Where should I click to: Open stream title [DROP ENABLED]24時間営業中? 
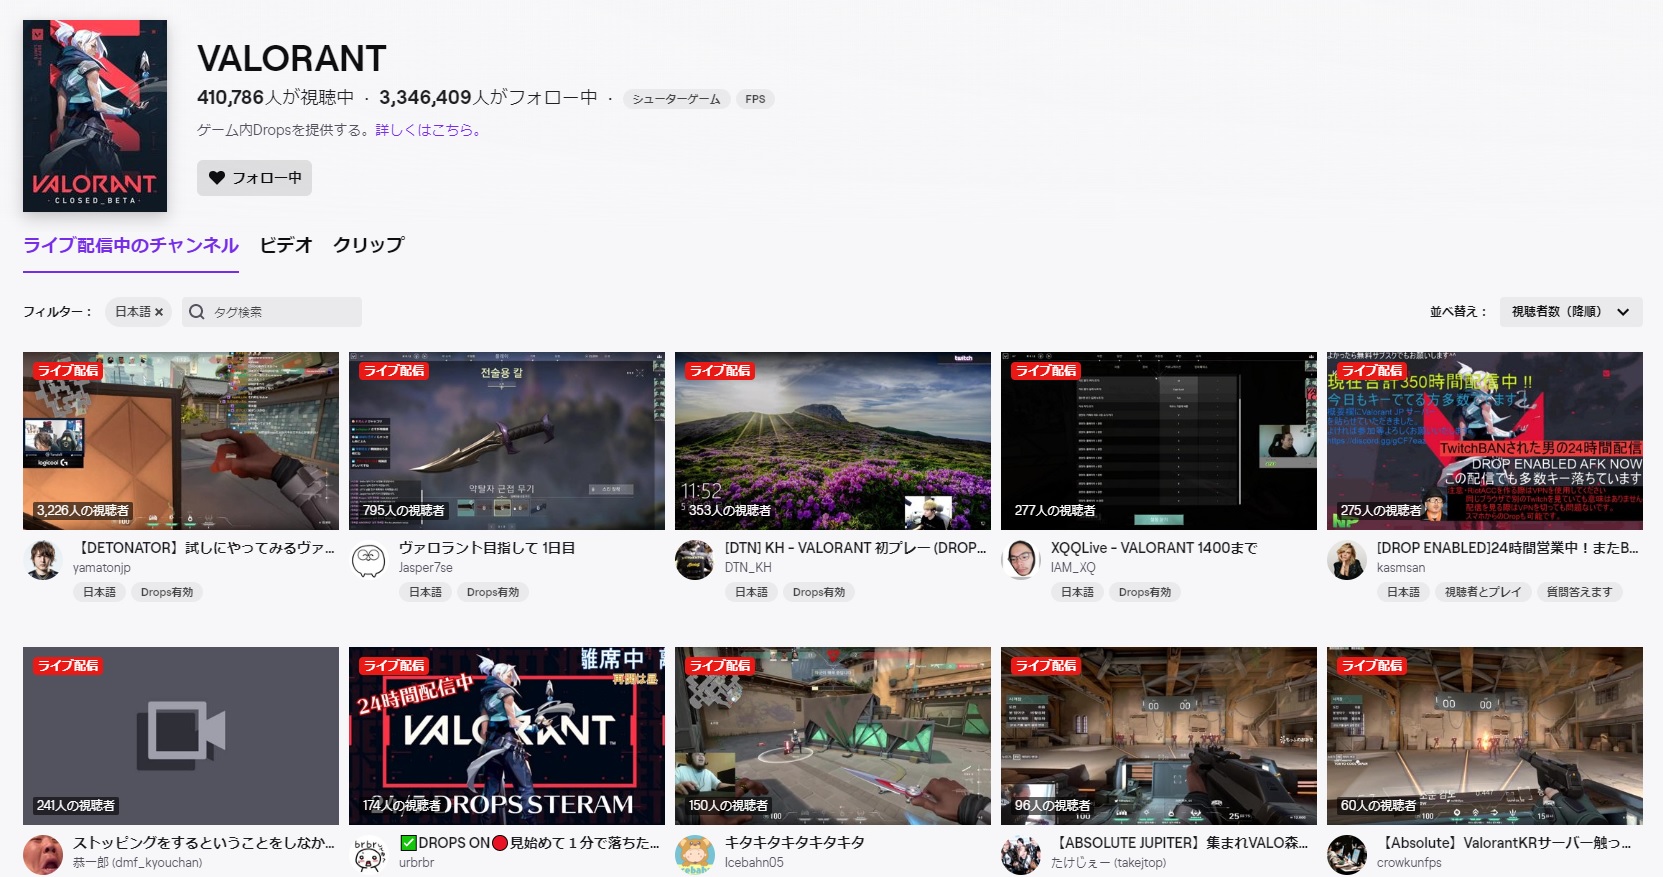click(x=1508, y=548)
